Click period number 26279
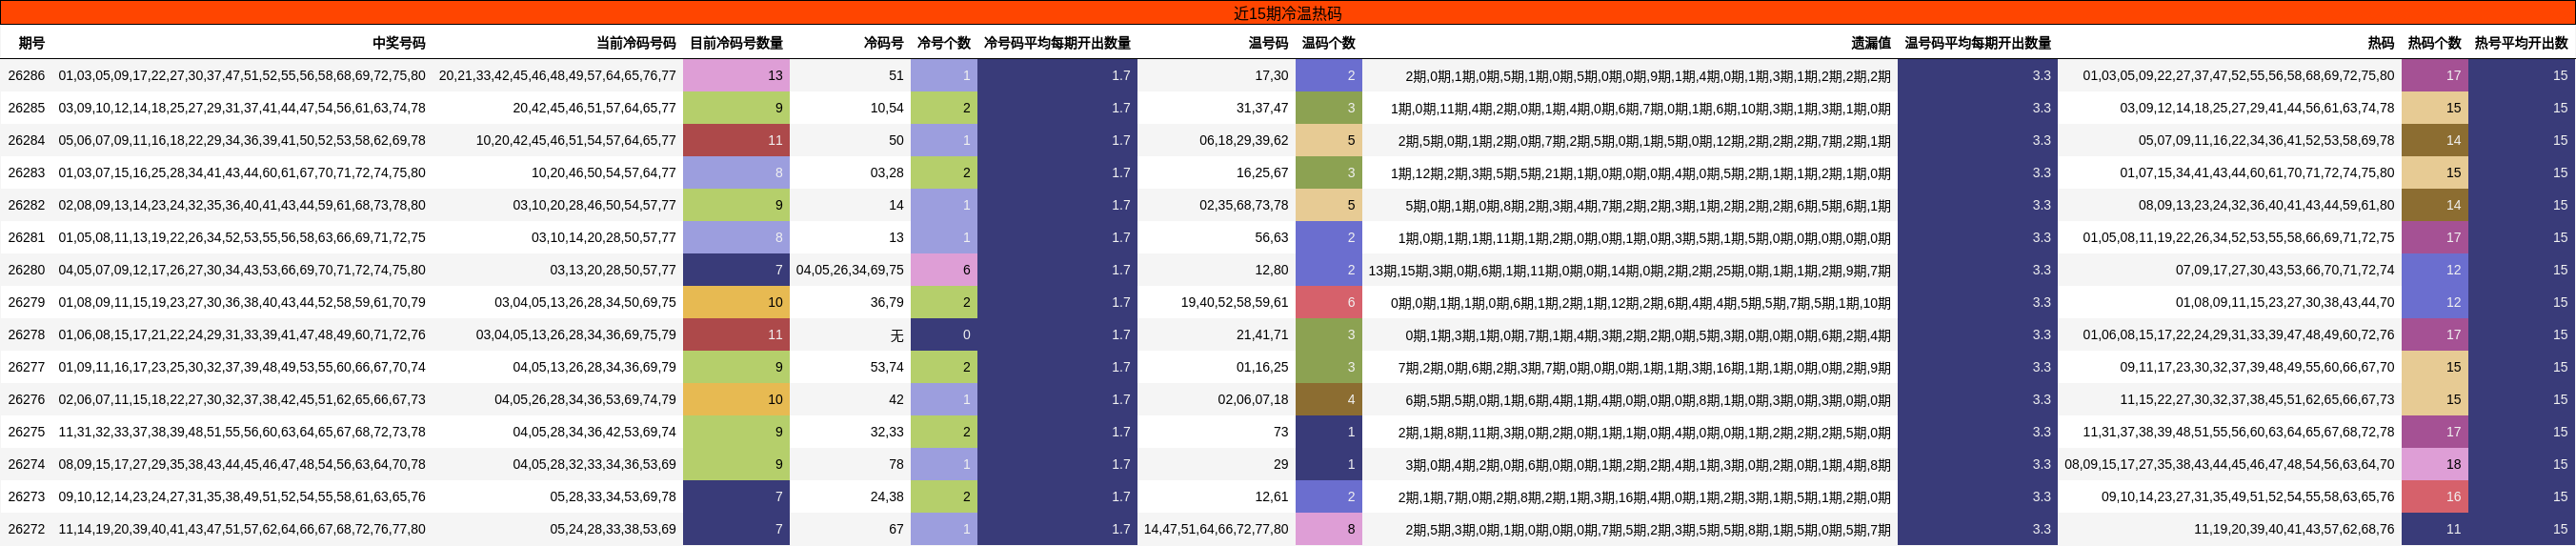Image resolution: width=2576 pixels, height=546 pixels. coord(26,302)
